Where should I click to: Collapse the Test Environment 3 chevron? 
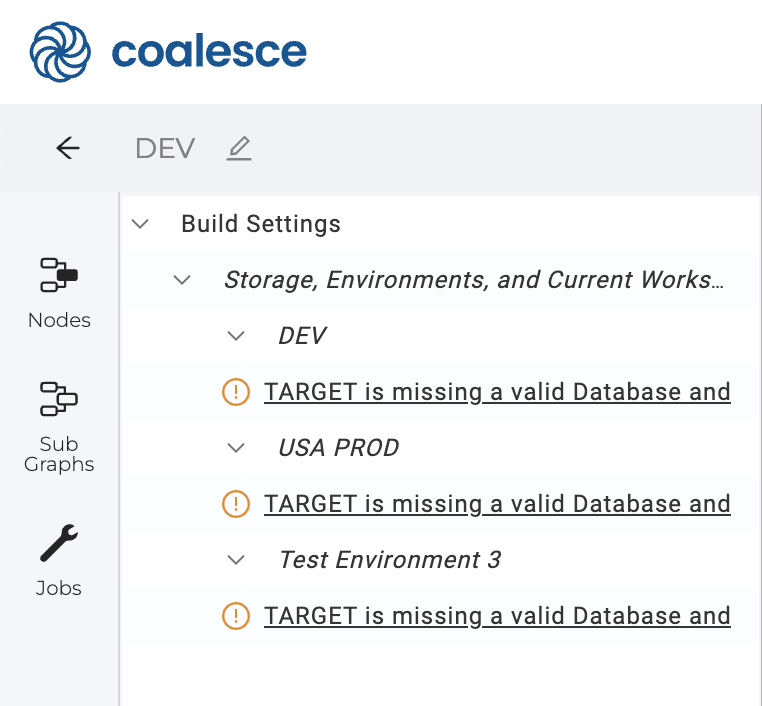236,560
